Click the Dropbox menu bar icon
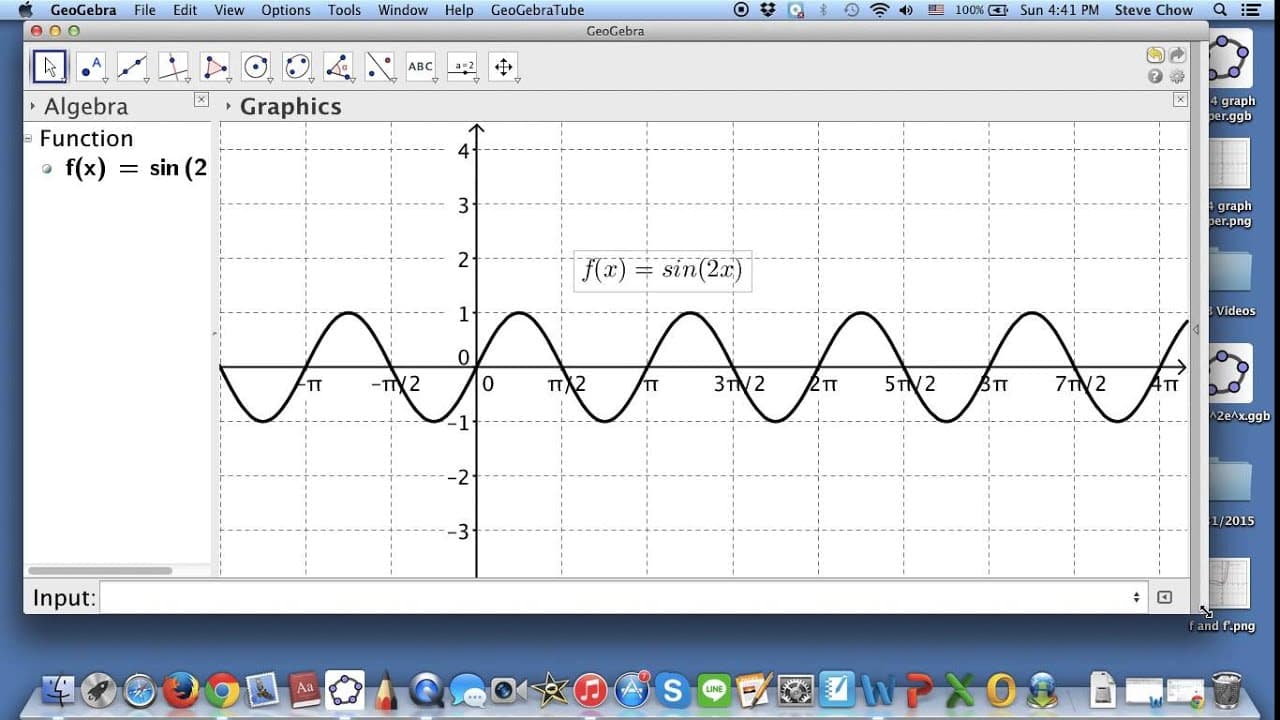1280x720 pixels. pos(768,10)
